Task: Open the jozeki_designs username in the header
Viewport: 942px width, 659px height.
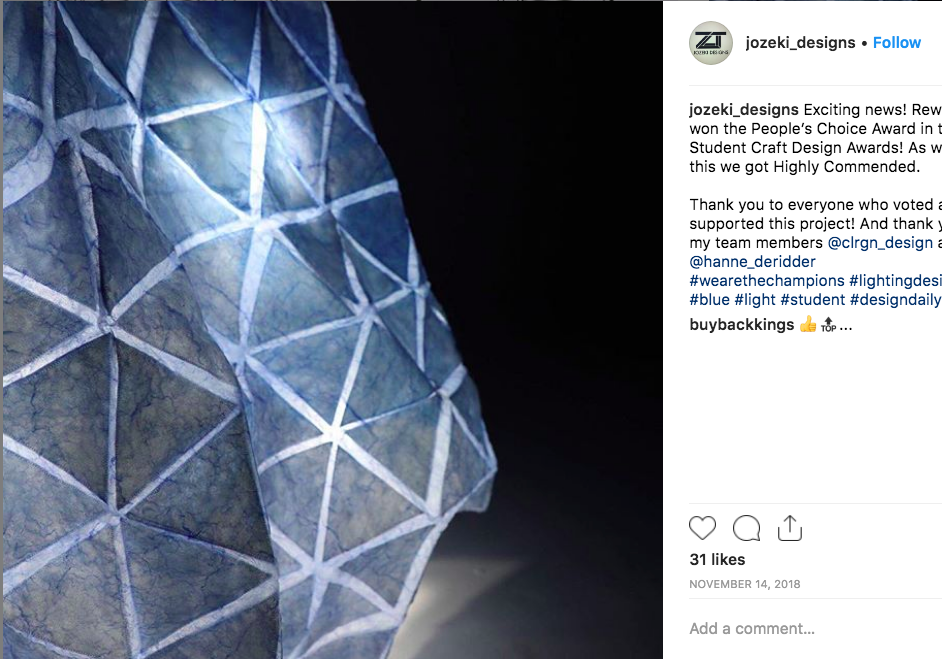Action: [x=800, y=43]
